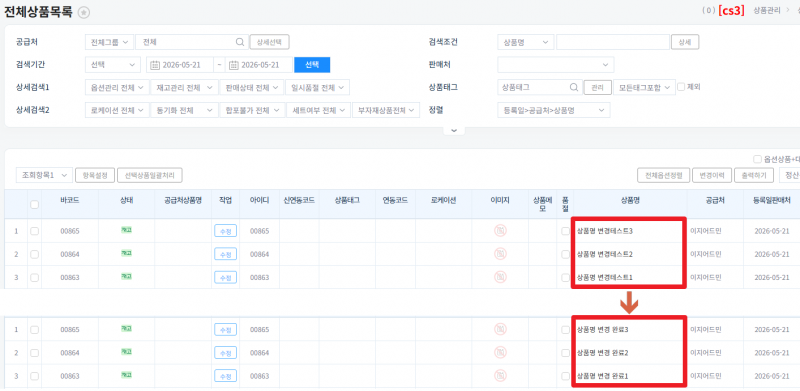Screen dimensions: 800x391
Task: Open the 모든태그포함 dropdown
Action: tap(644, 87)
